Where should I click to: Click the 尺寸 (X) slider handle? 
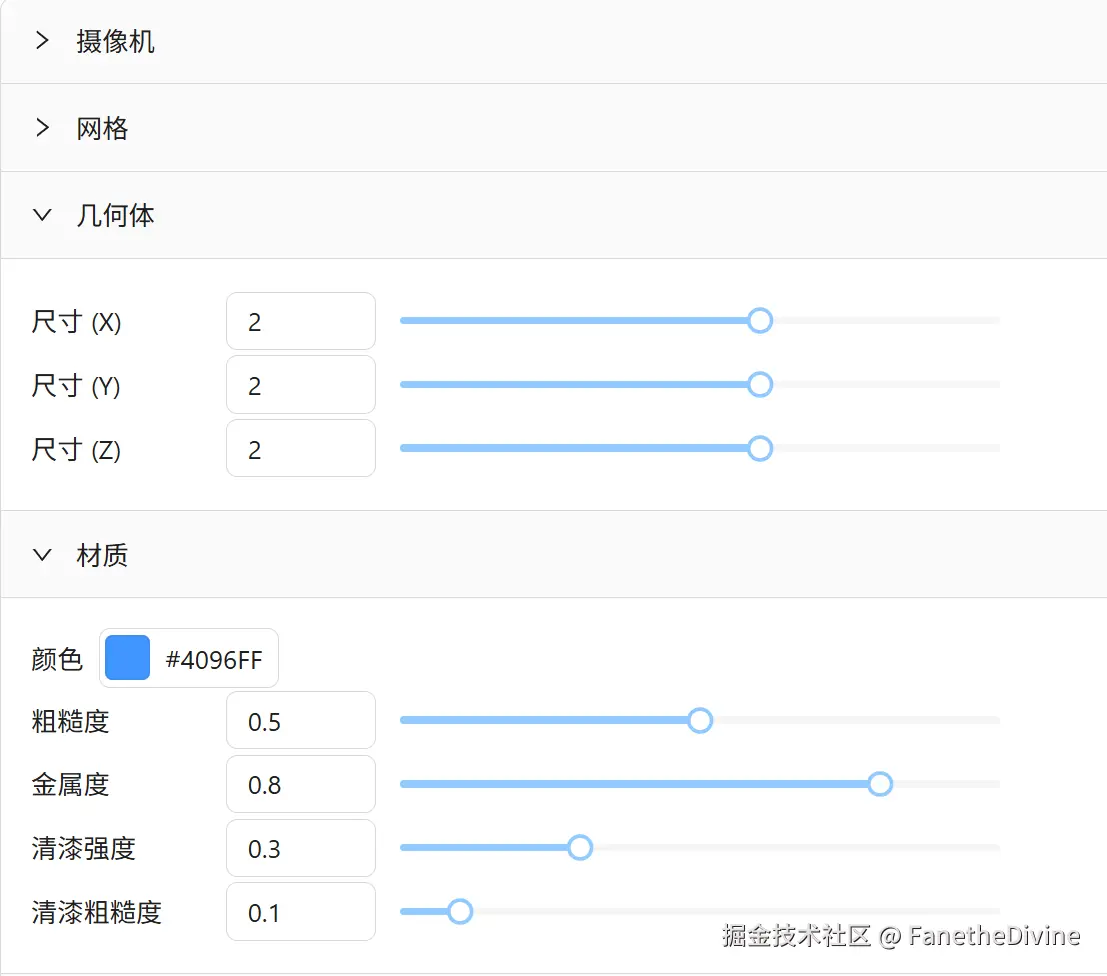coord(760,320)
